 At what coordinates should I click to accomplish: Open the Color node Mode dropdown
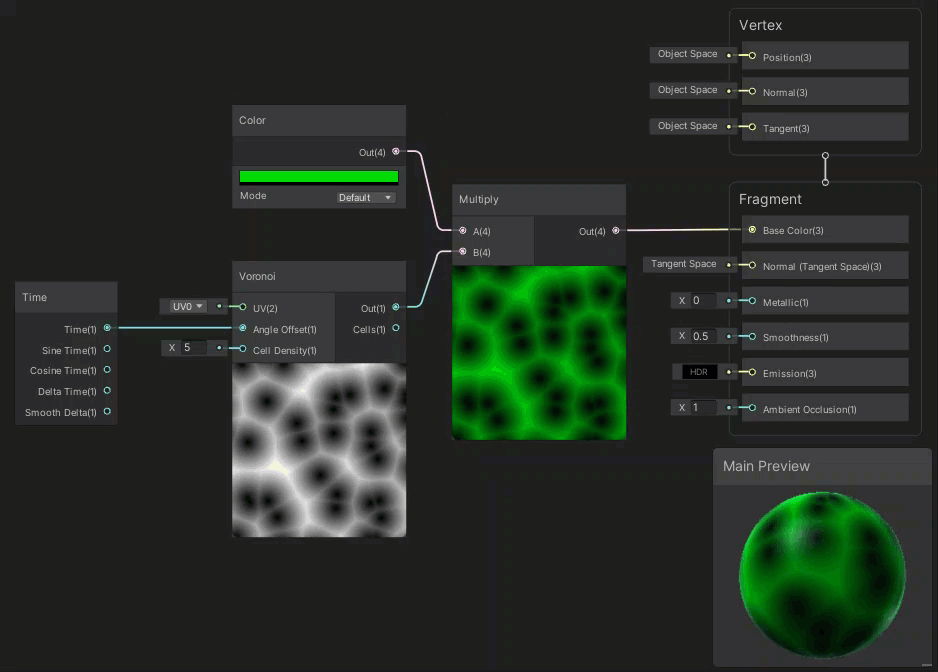[366, 197]
